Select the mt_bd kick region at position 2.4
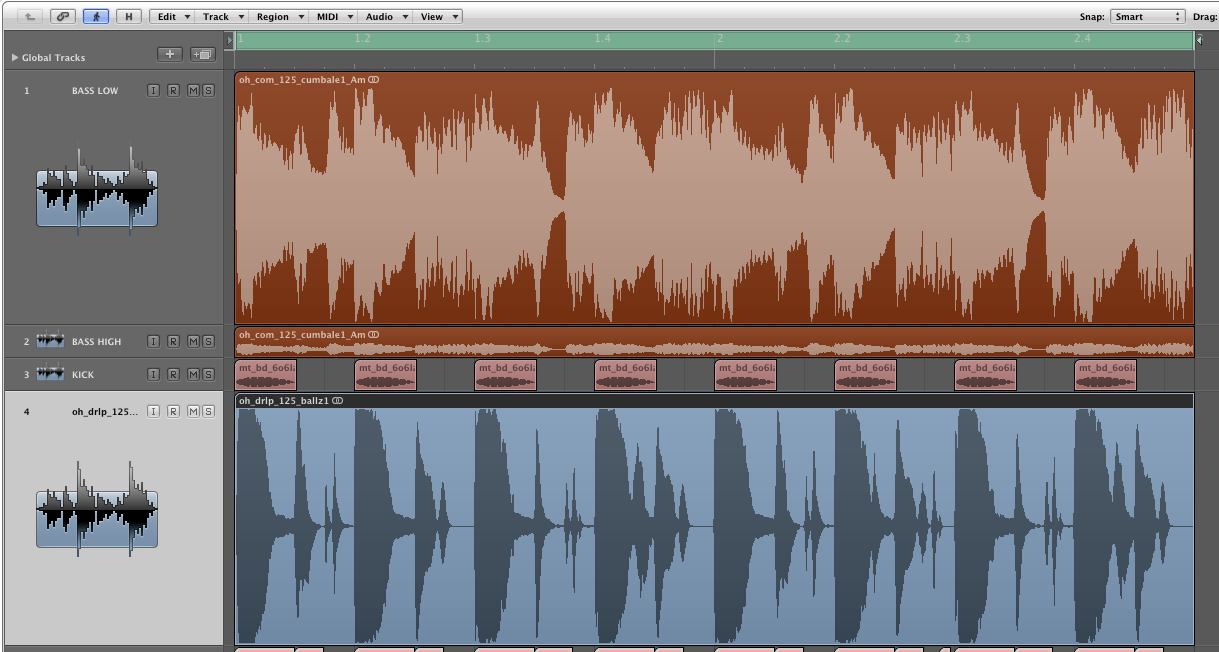 1106,375
